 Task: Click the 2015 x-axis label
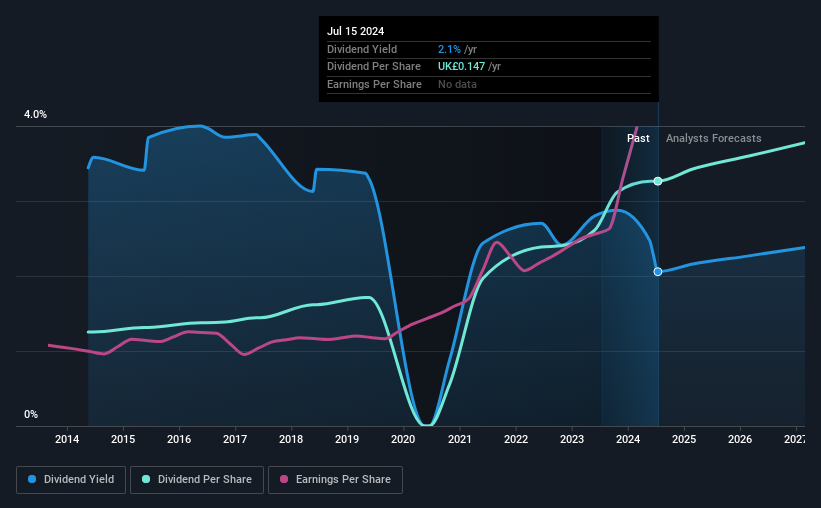[x=123, y=439]
